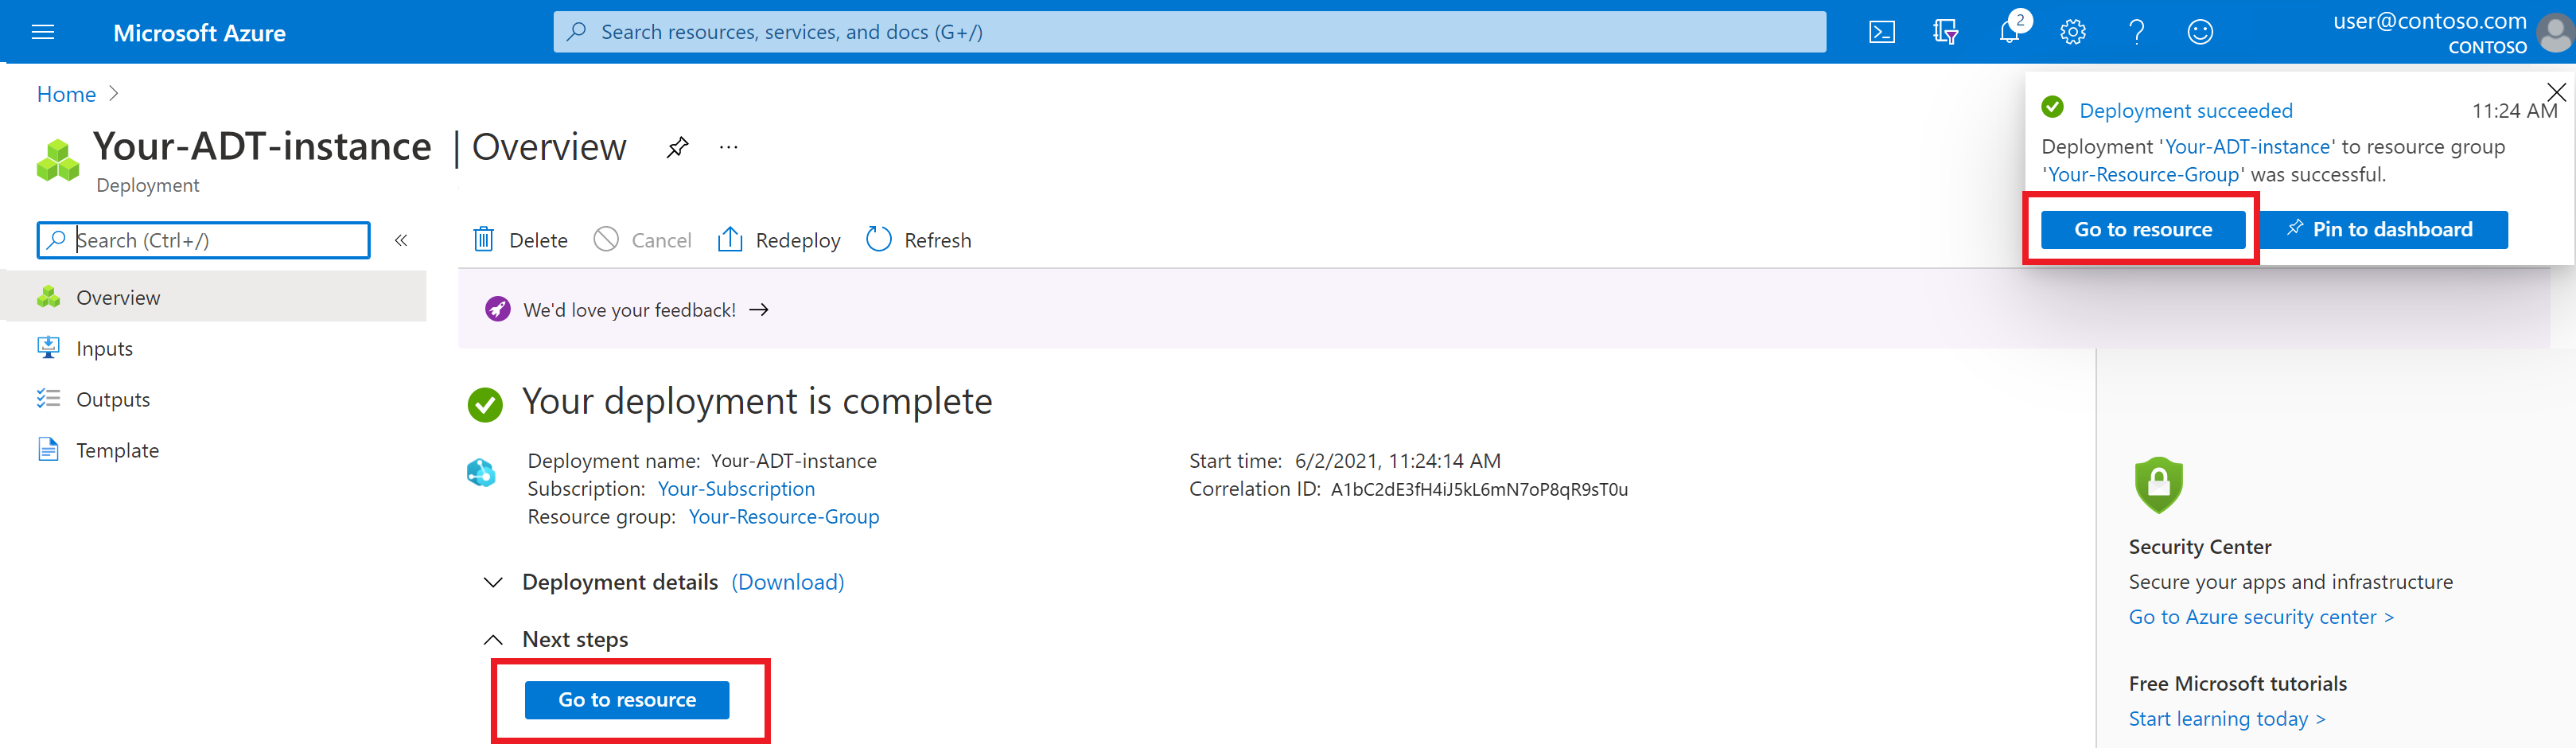The width and height of the screenshot is (2576, 748).
Task: Open portal settings gear
Action: pyautogui.click(x=2073, y=33)
